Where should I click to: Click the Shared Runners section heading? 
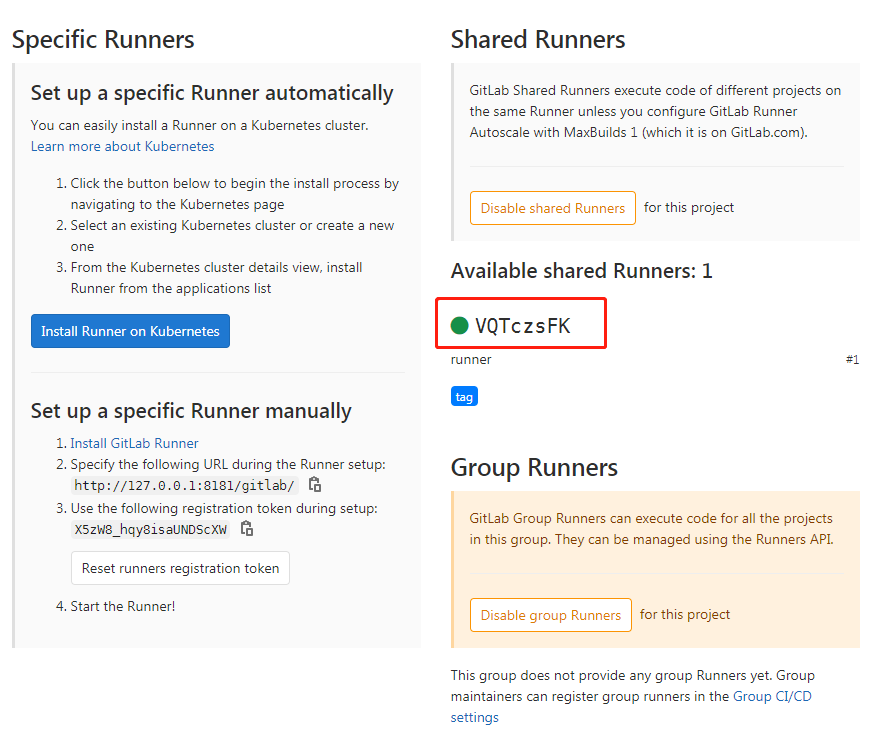(538, 39)
